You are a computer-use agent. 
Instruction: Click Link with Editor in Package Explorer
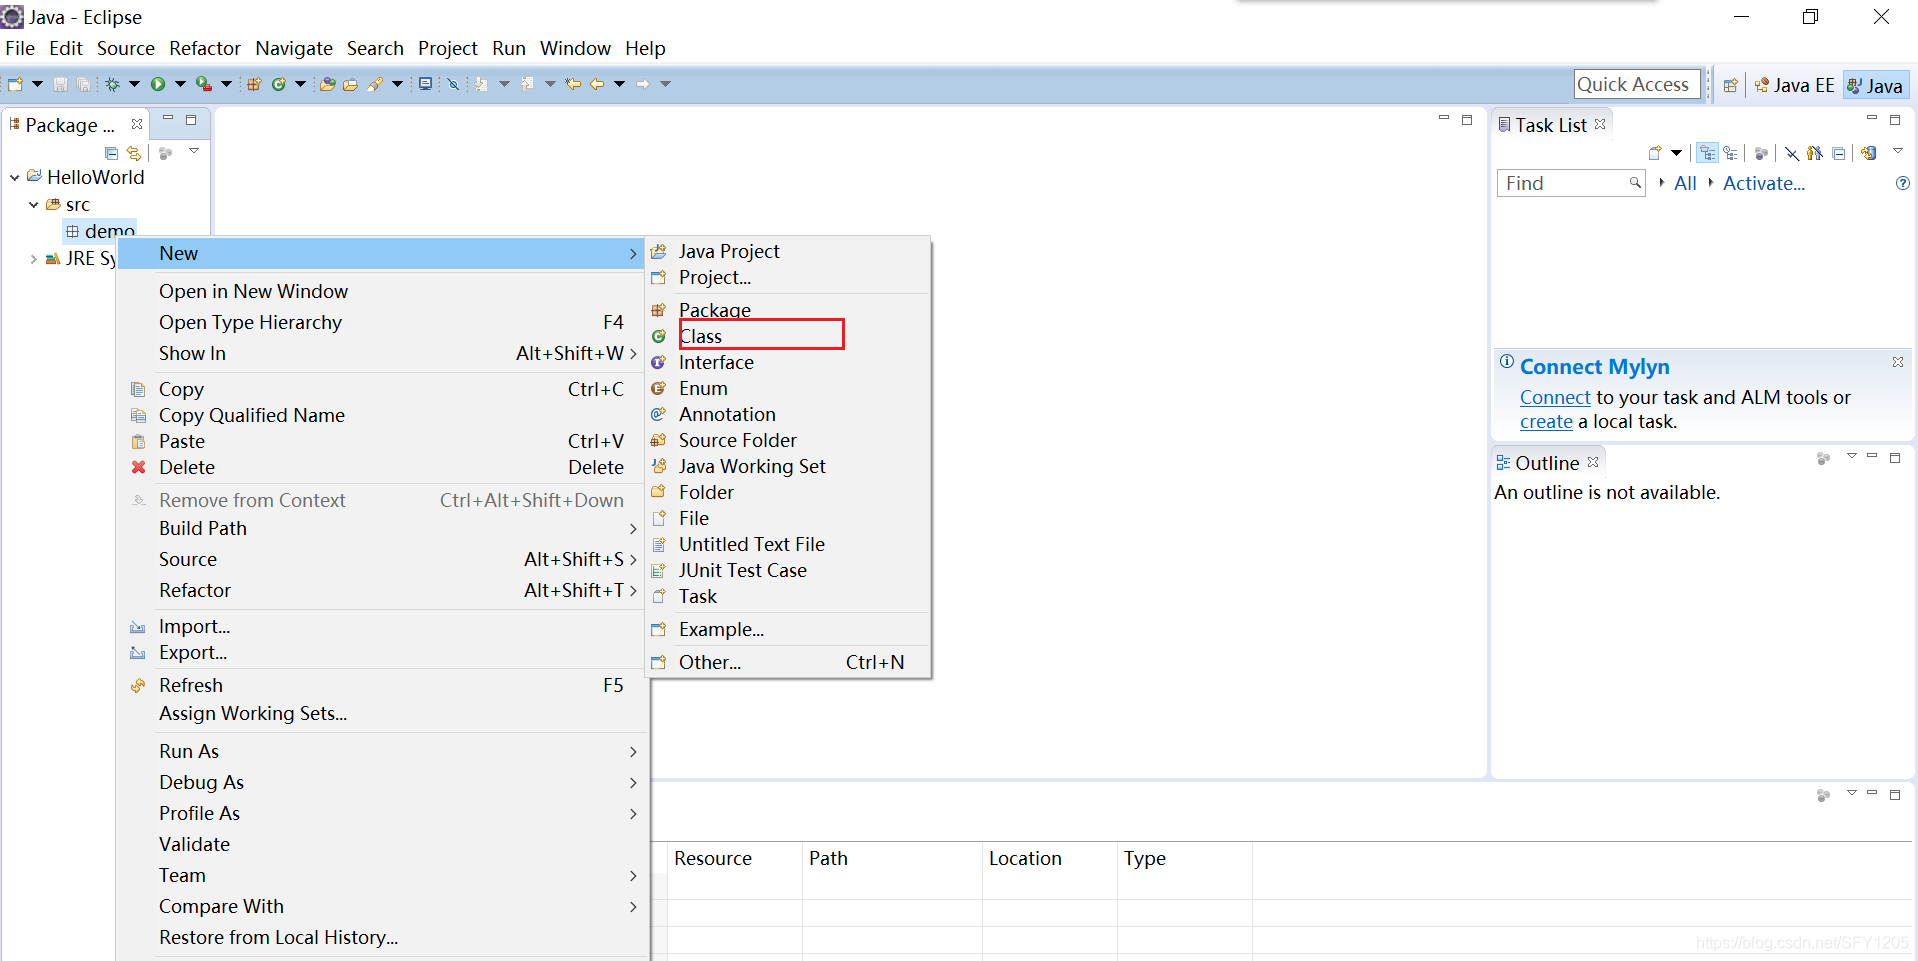tap(133, 153)
